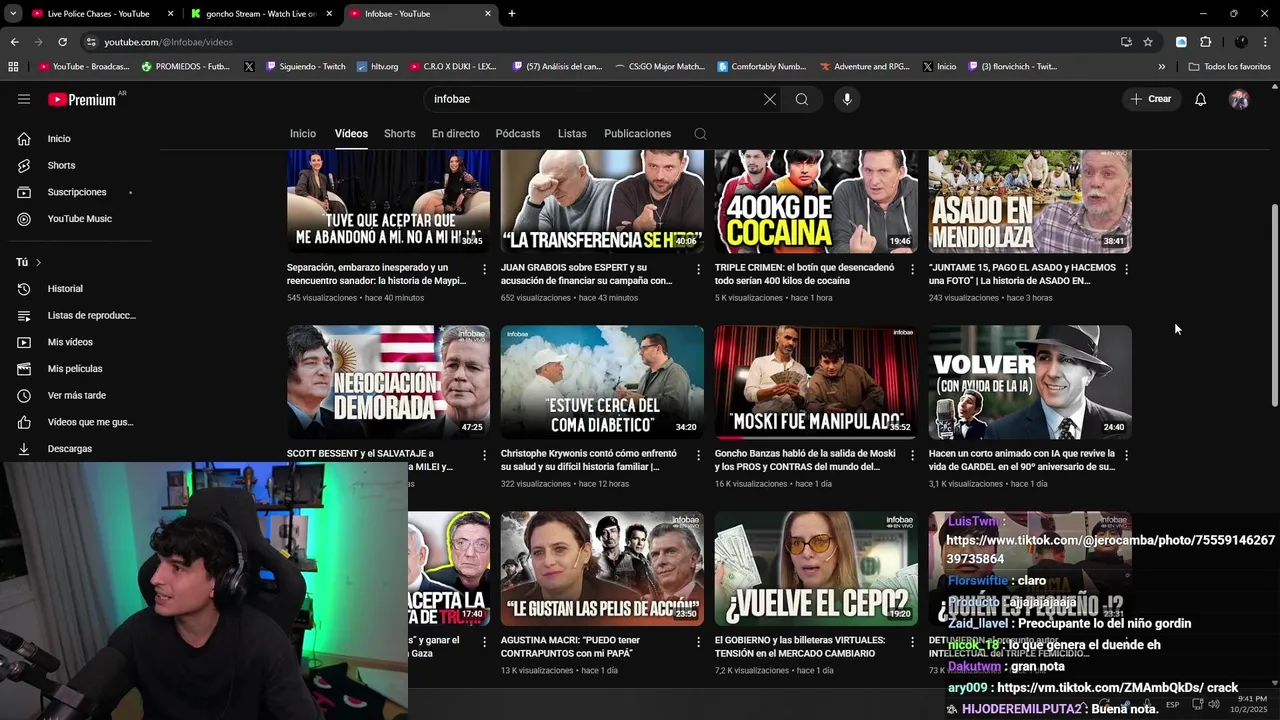The image size is (1280, 720).
Task: Open hltv.org bookmark
Action: coord(377,67)
